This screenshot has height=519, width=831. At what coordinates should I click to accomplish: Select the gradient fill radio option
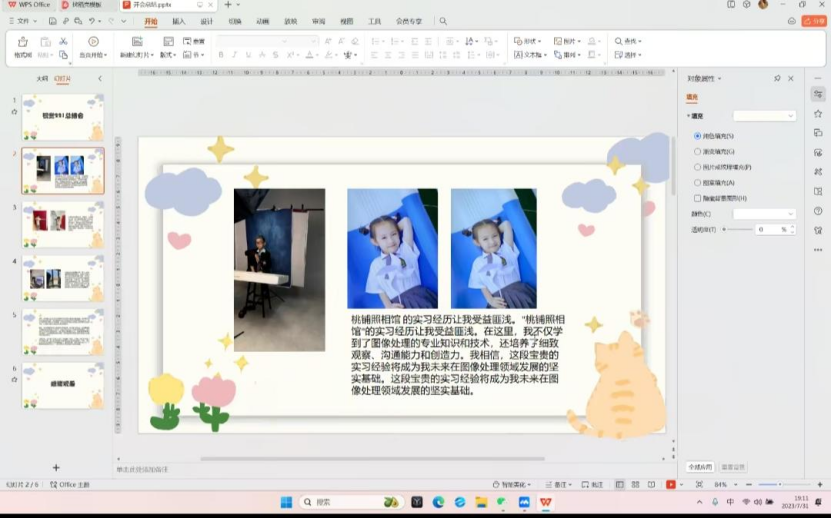[x=697, y=152]
